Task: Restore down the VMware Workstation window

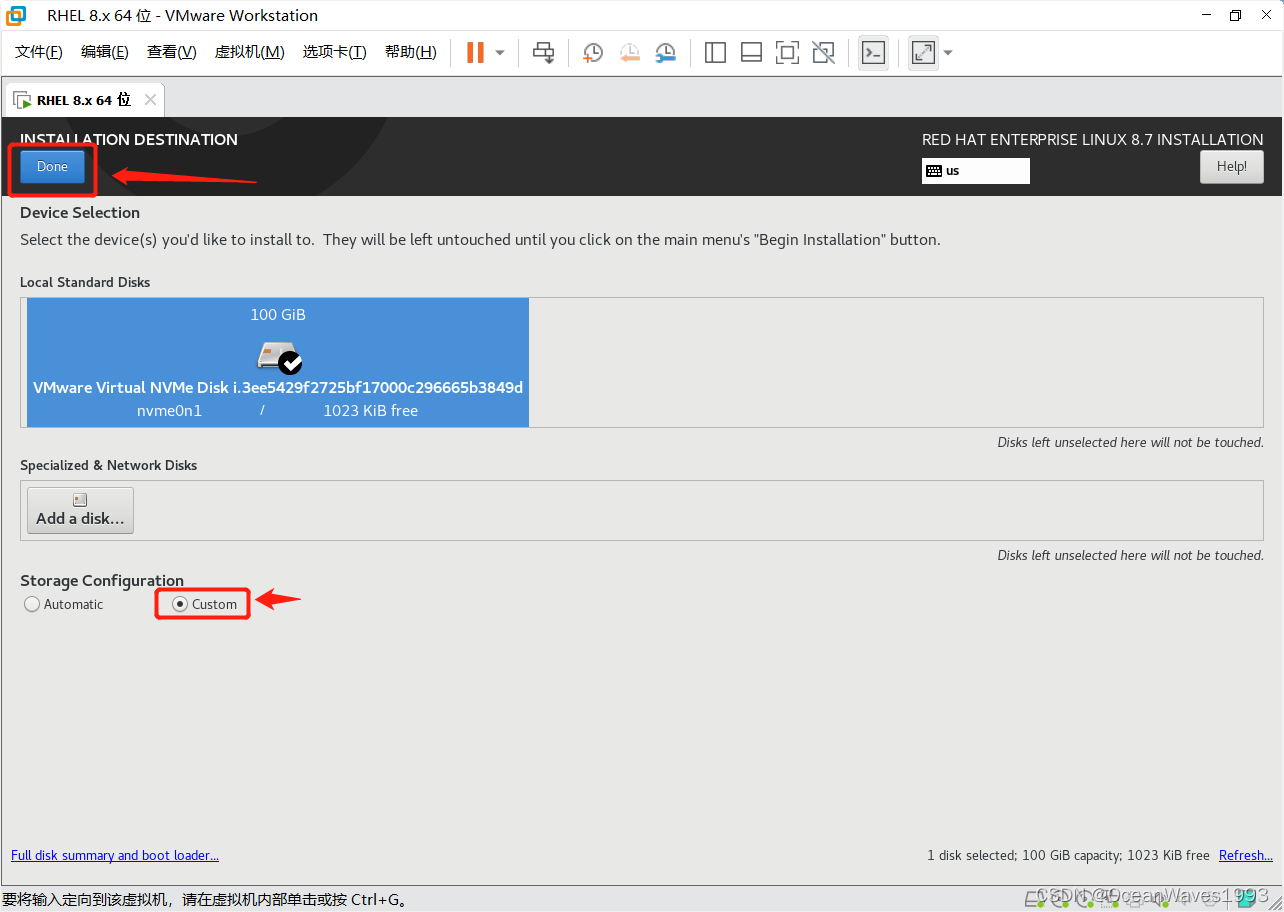Action: tap(1235, 16)
